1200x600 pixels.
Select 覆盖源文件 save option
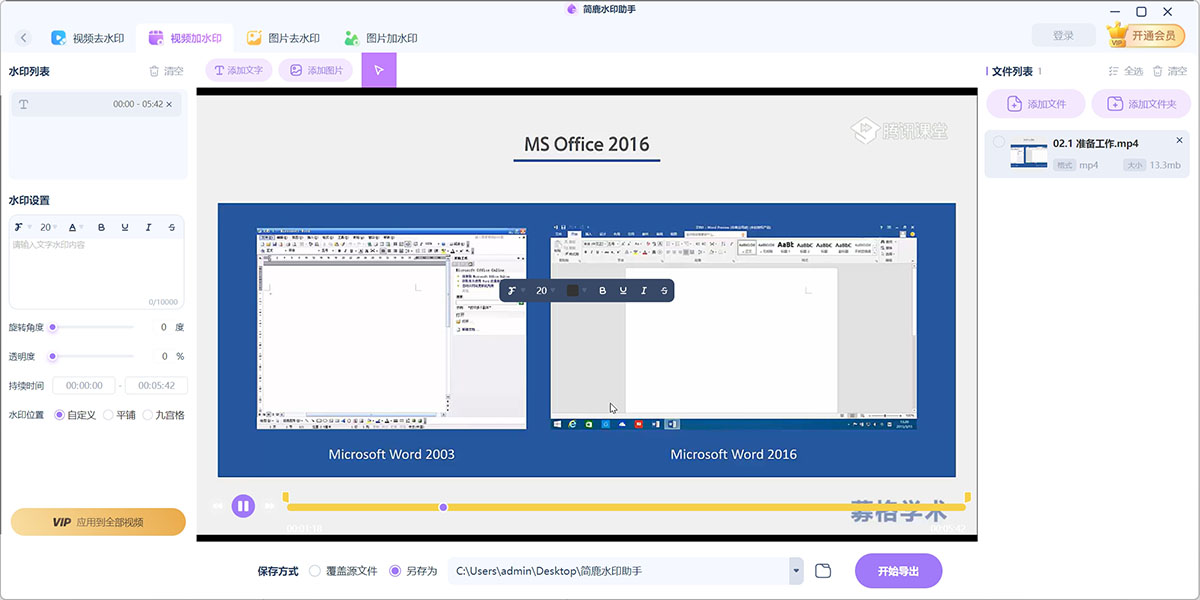click(x=343, y=571)
